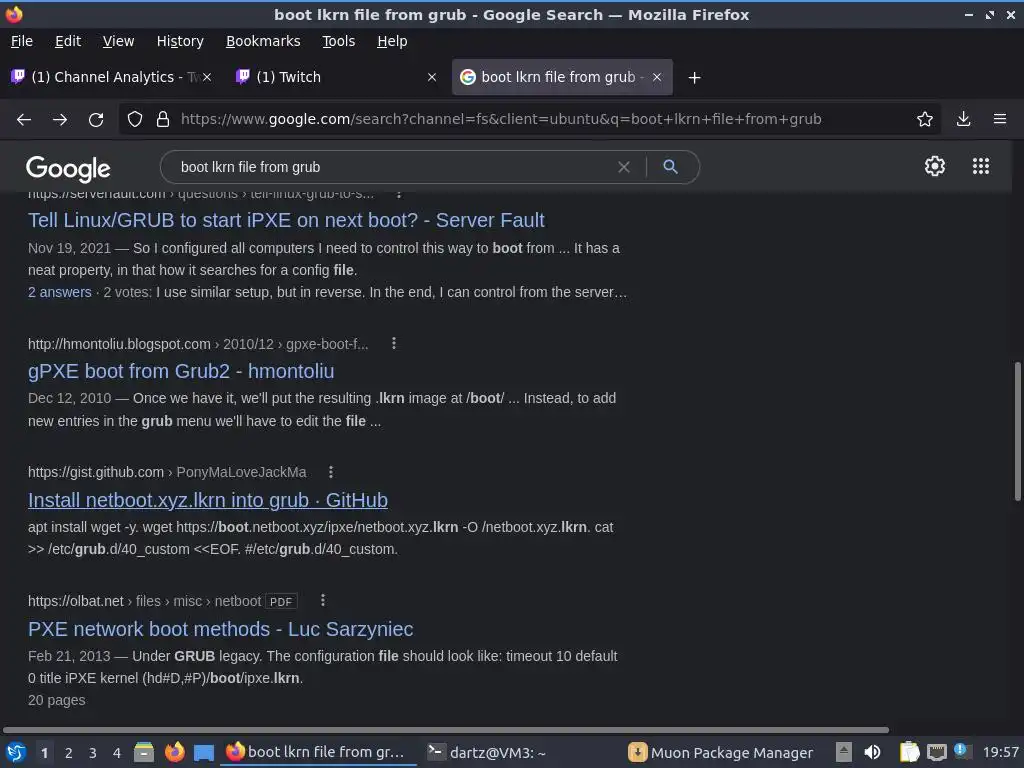This screenshot has height=768, width=1024.
Task: Open the clipboard tray icon
Action: coord(909,752)
